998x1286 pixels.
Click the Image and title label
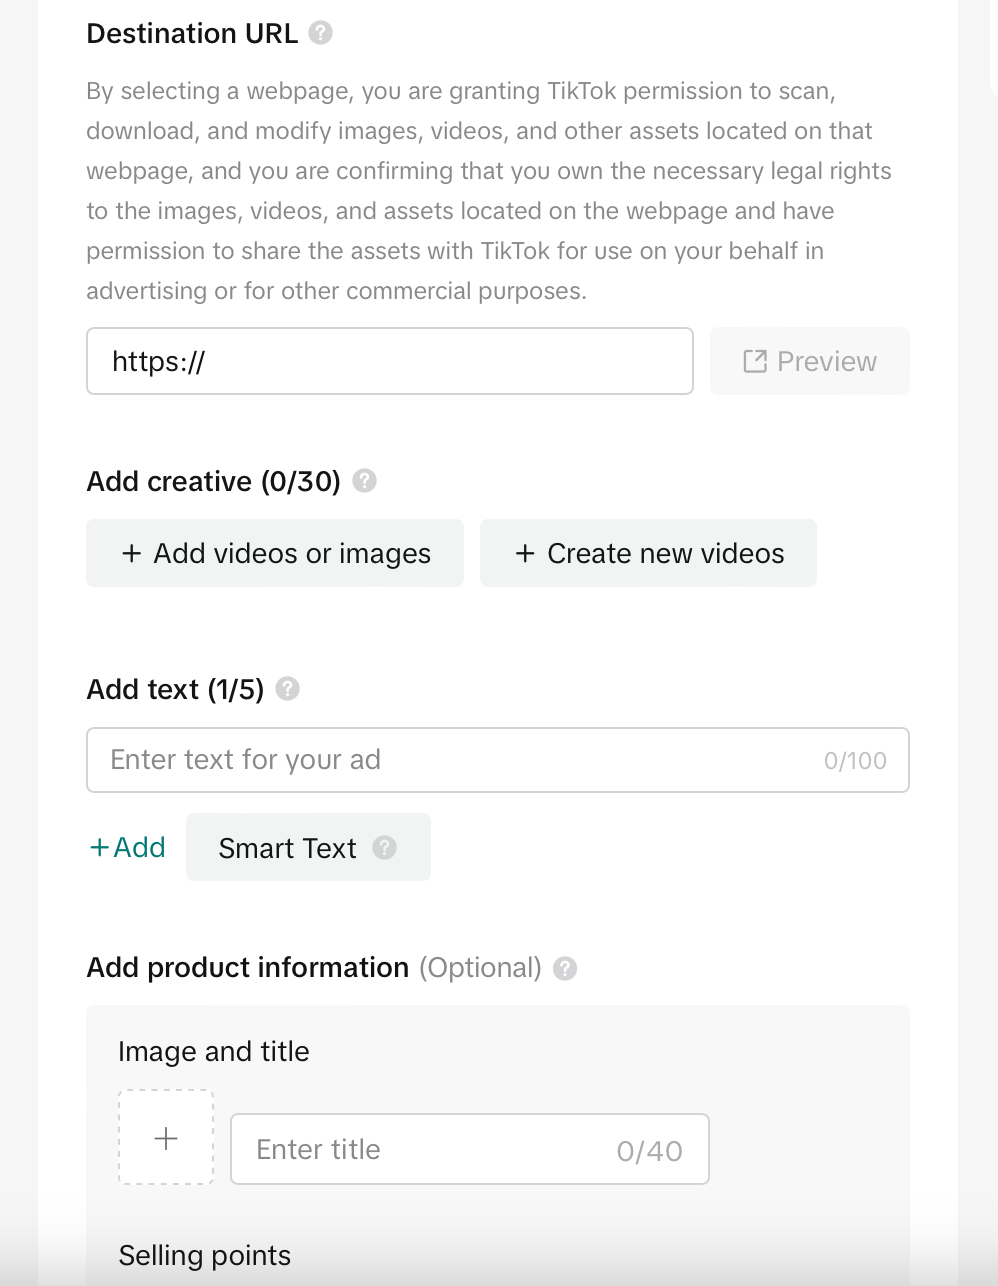214,1051
